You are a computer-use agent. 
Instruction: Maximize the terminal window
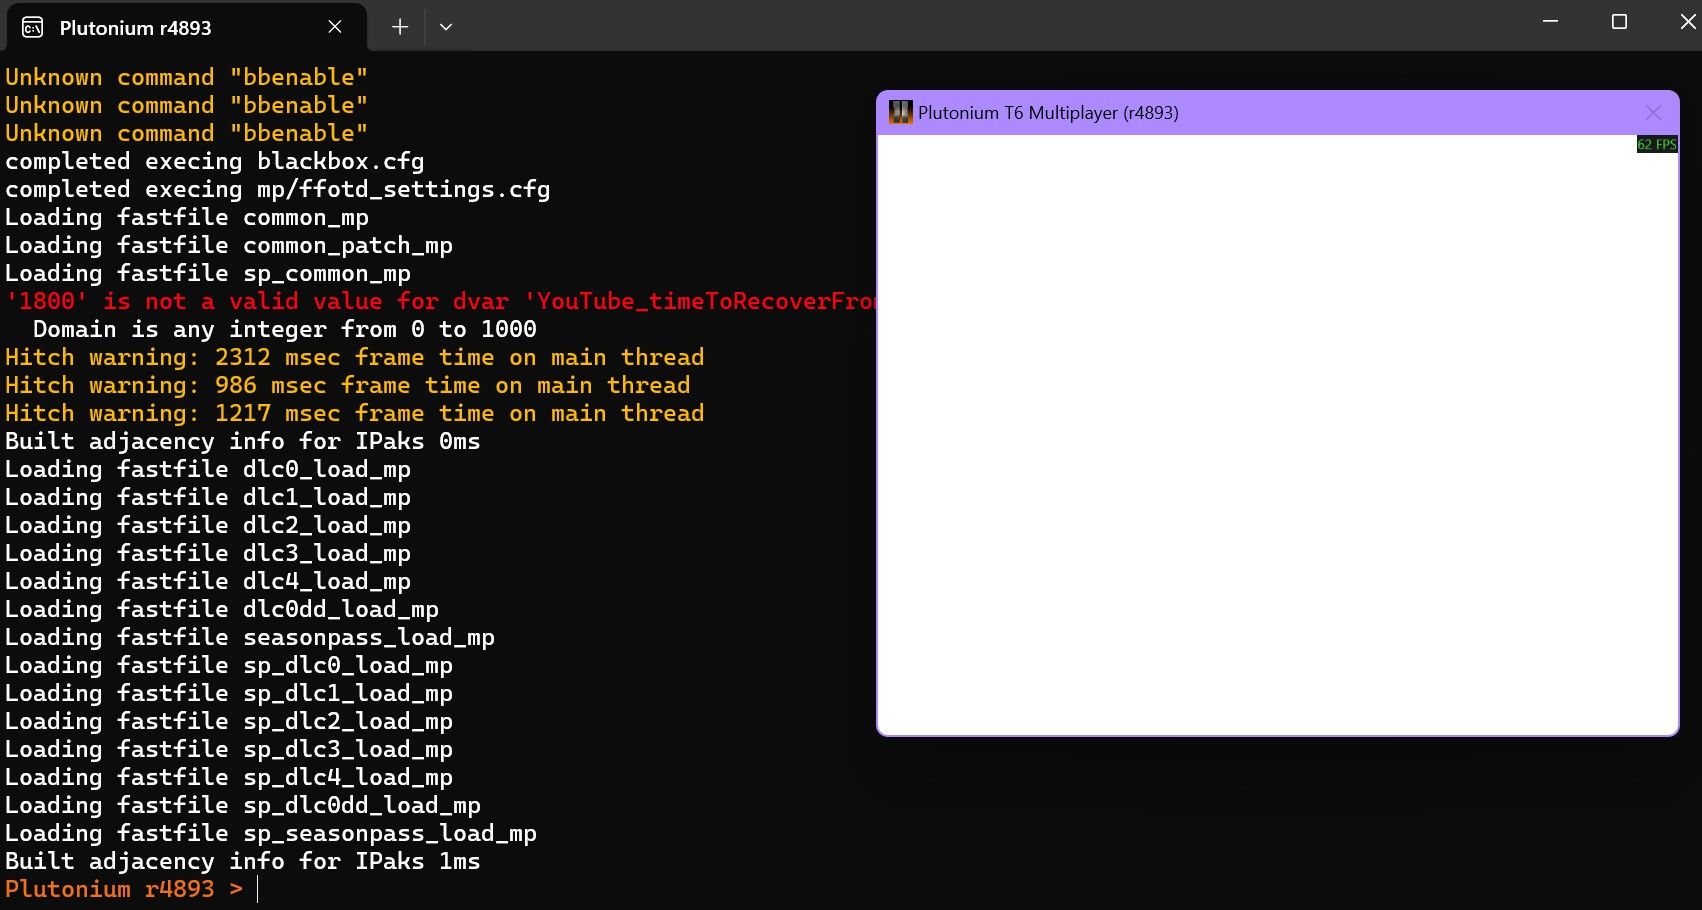1620,22
